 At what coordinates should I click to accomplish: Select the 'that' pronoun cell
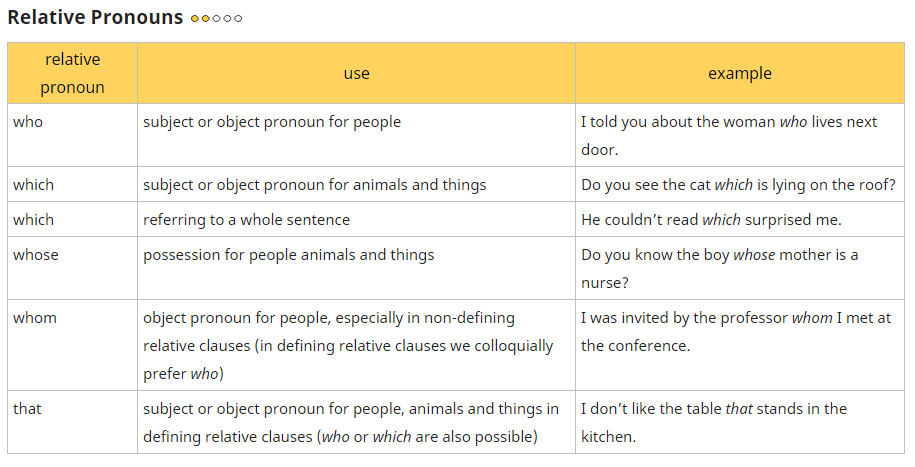pos(28,409)
